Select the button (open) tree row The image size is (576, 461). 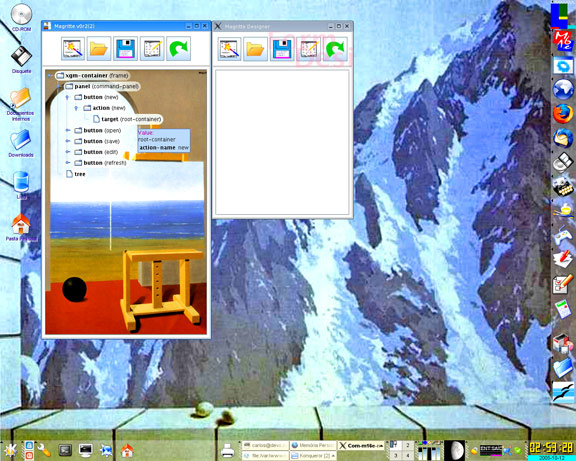[x=98, y=130]
